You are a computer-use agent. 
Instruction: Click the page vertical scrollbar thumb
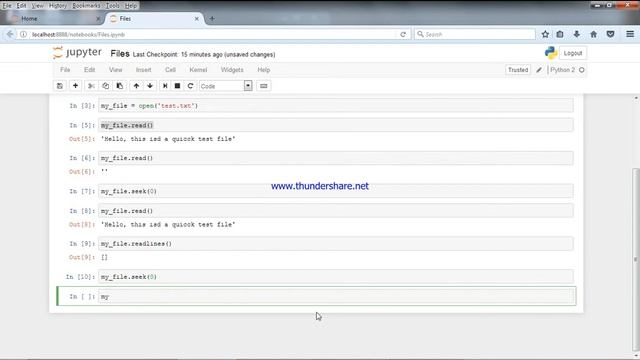click(636, 260)
